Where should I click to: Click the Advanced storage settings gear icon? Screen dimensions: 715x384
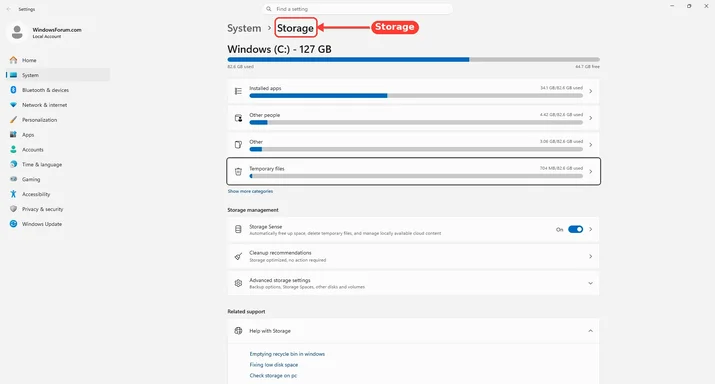click(x=238, y=283)
